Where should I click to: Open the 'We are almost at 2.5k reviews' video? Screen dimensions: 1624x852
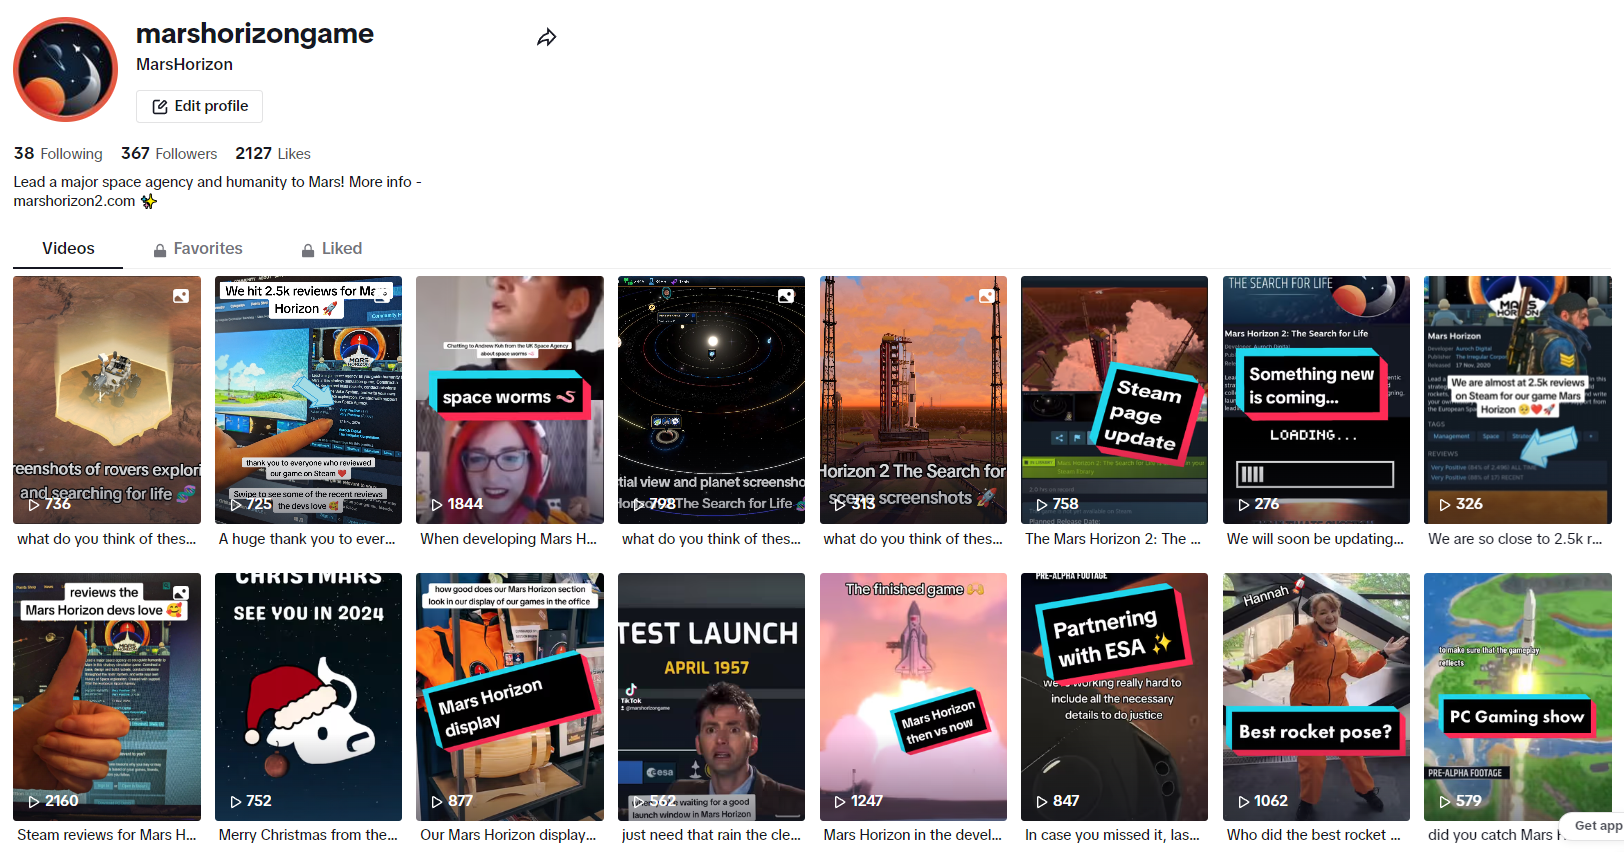[x=1518, y=400]
